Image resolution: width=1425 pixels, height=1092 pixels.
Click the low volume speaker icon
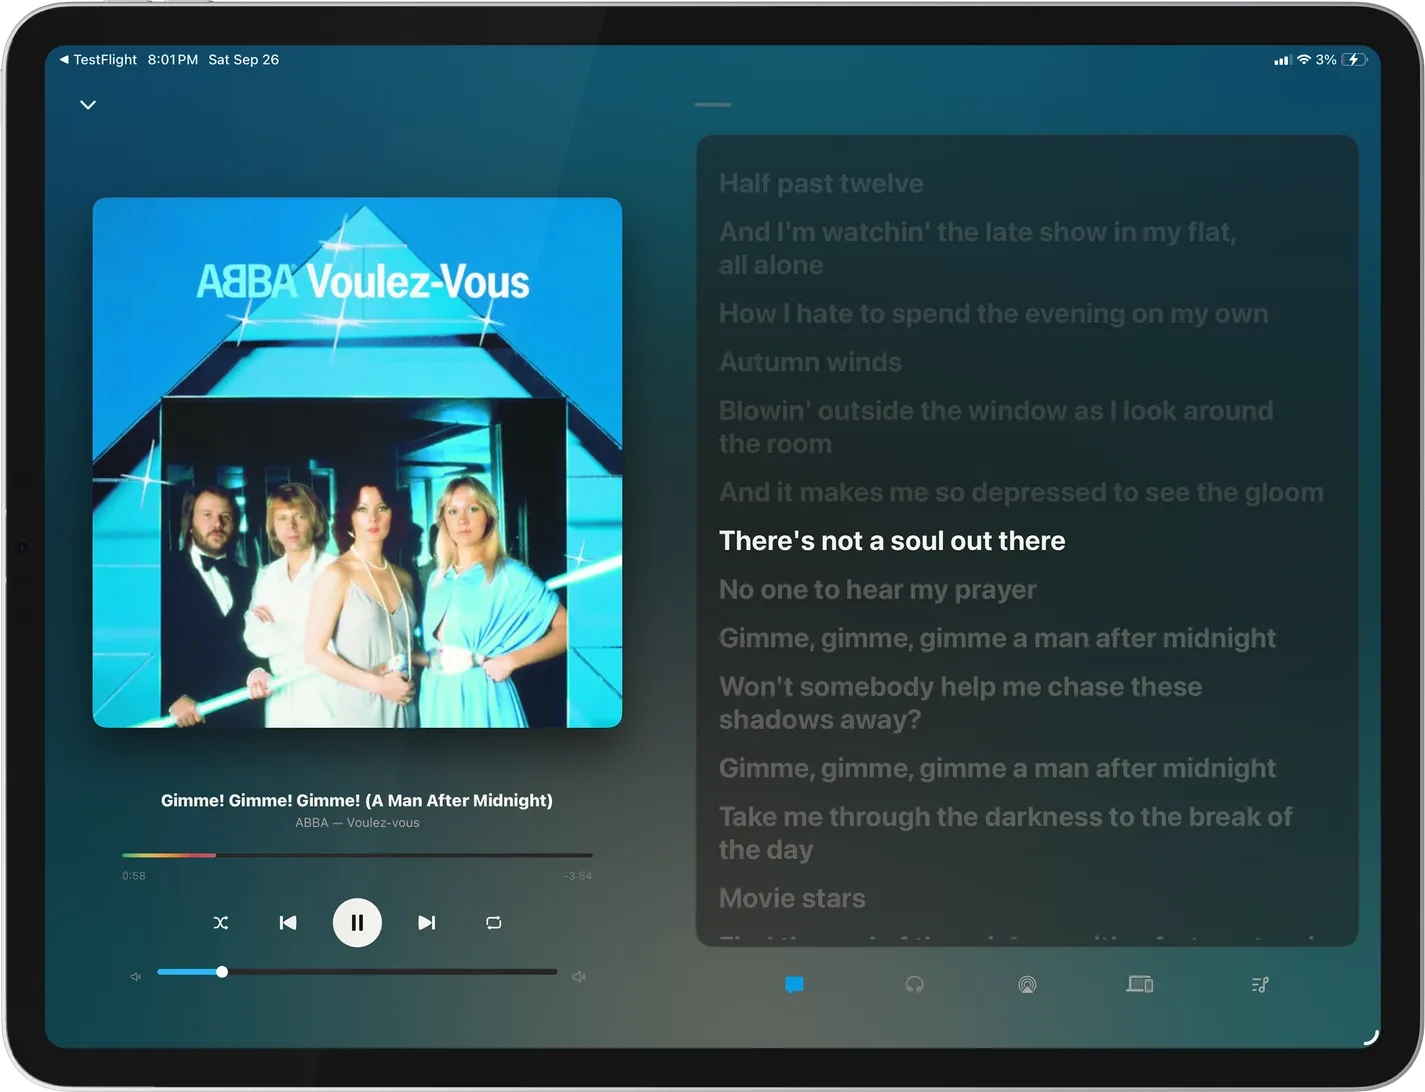tap(136, 977)
